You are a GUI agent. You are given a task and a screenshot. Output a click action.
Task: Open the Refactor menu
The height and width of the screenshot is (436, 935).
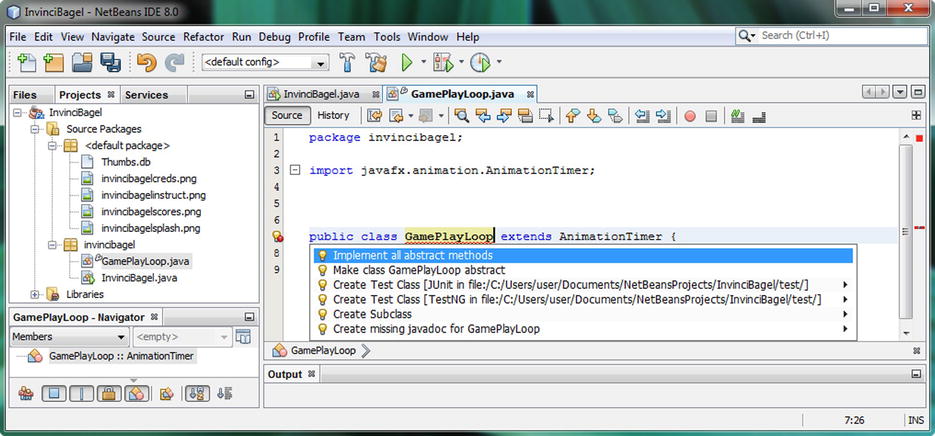(203, 37)
